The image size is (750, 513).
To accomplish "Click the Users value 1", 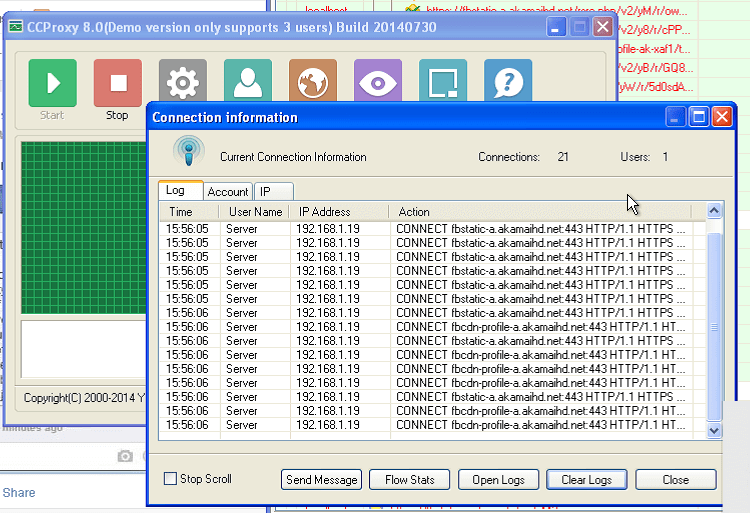I will click(x=665, y=157).
